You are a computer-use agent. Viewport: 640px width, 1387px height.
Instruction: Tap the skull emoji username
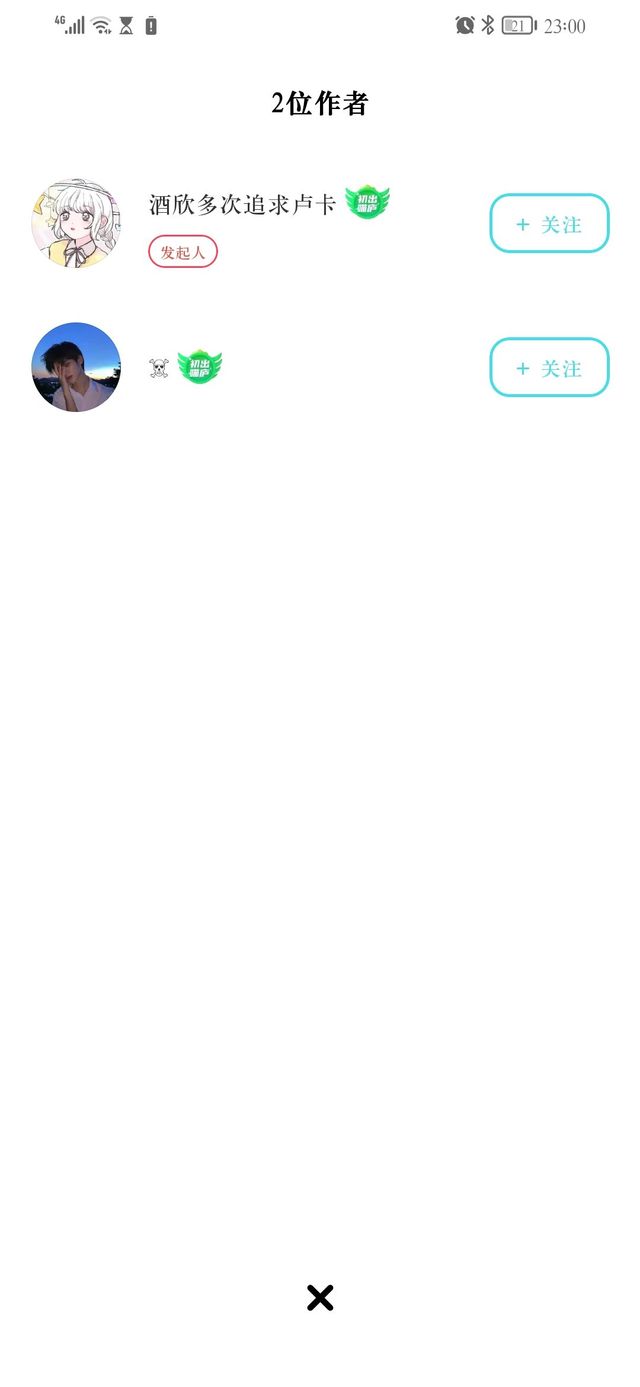pyautogui.click(x=158, y=368)
